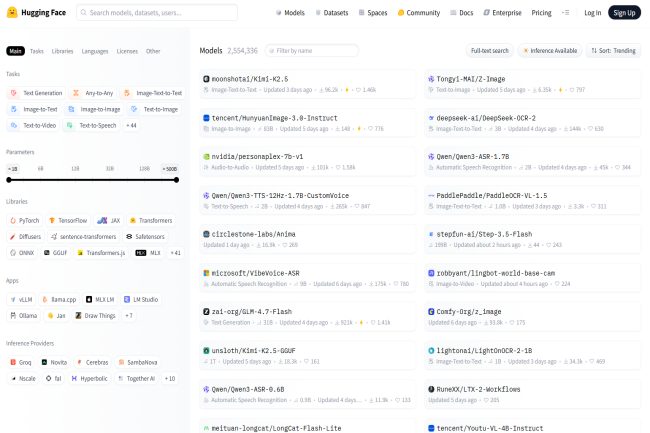Toggle the Image-to-Image task filter
Viewport: 650px width, 433px height.
[95, 109]
